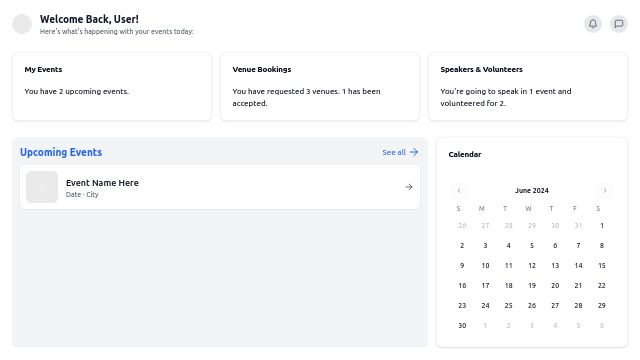Open the My Events card

coord(112,87)
